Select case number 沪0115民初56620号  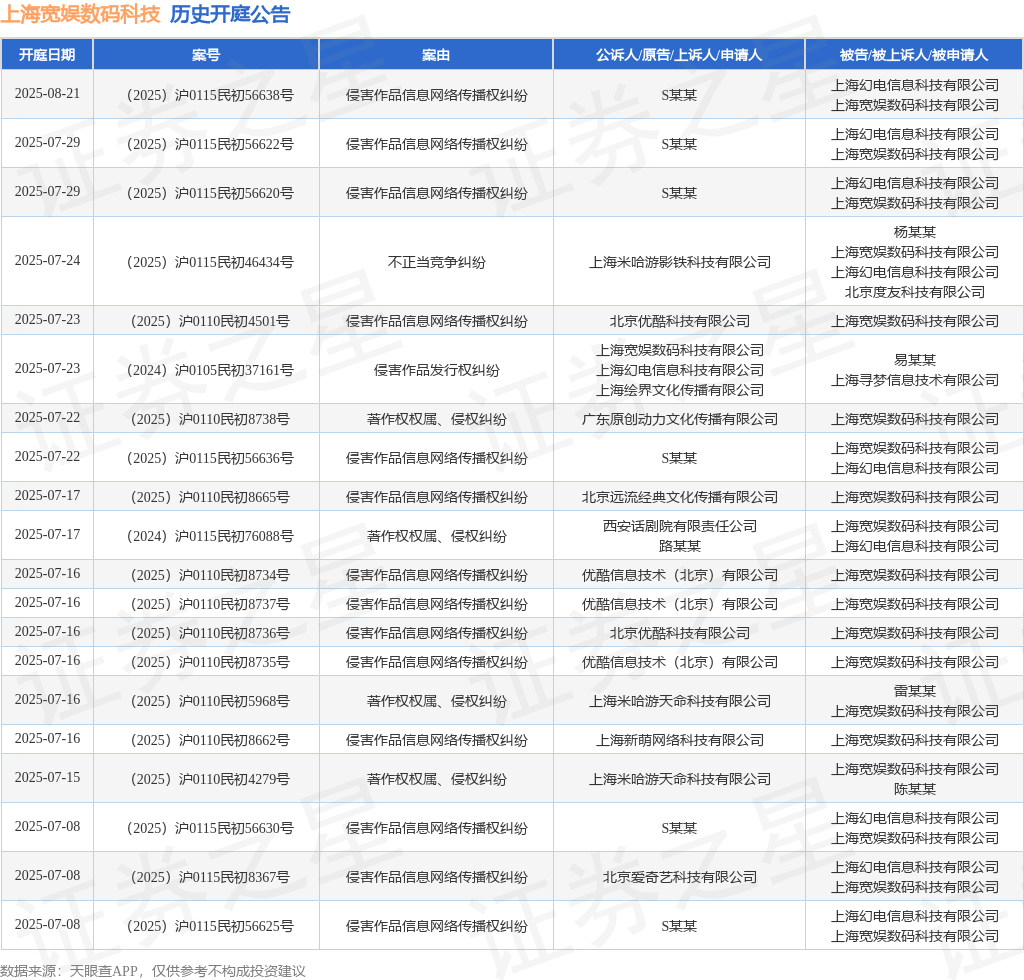click(210, 193)
